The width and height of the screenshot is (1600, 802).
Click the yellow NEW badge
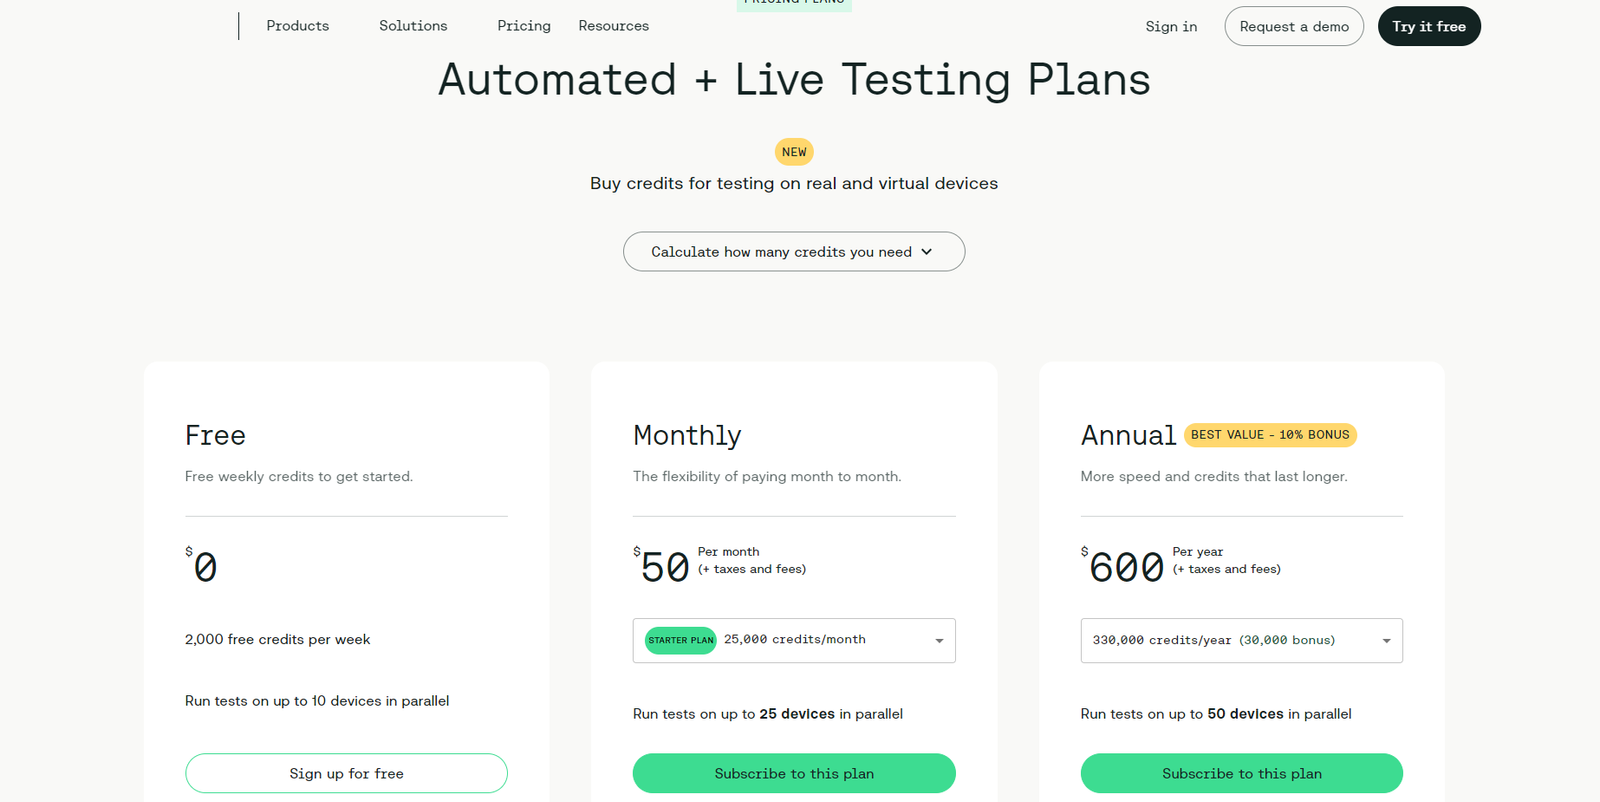pos(794,152)
